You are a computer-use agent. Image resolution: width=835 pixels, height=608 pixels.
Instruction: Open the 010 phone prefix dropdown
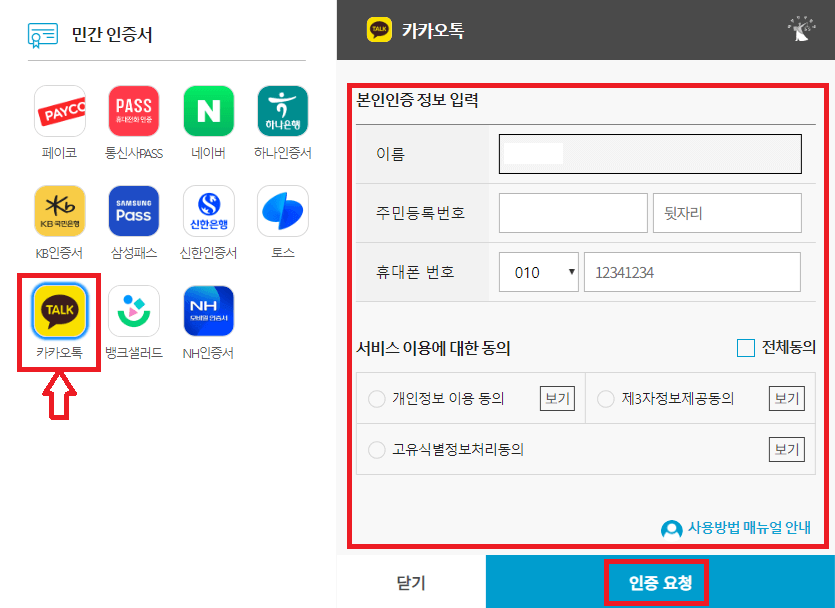(x=538, y=271)
